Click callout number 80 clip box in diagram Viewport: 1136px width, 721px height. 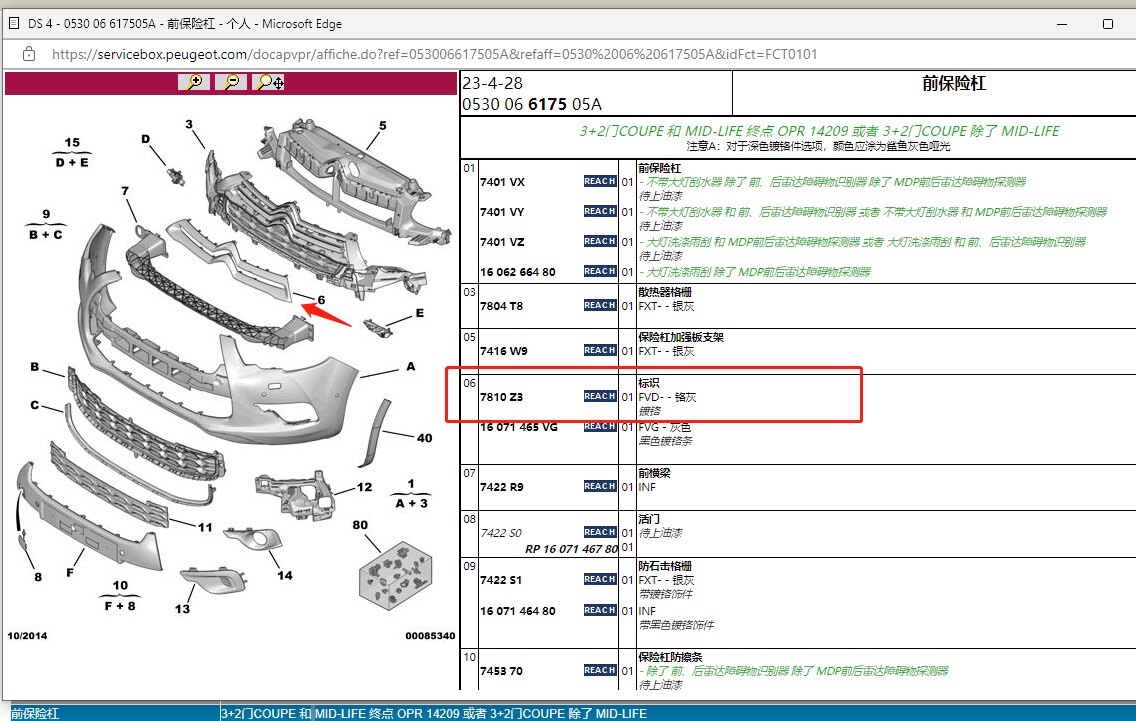[x=360, y=525]
